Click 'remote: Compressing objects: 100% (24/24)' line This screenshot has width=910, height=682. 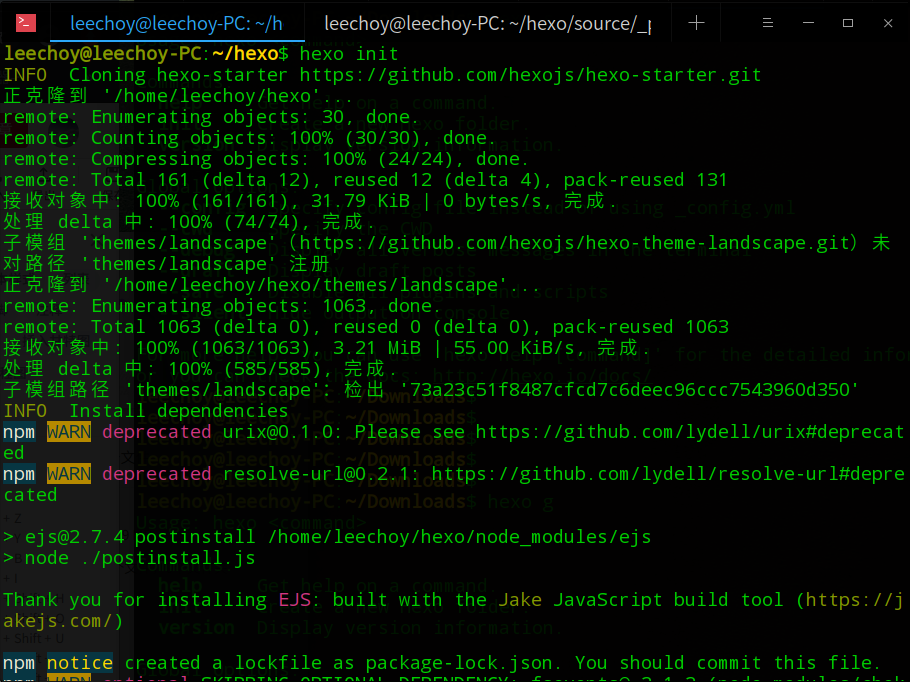[266, 159]
